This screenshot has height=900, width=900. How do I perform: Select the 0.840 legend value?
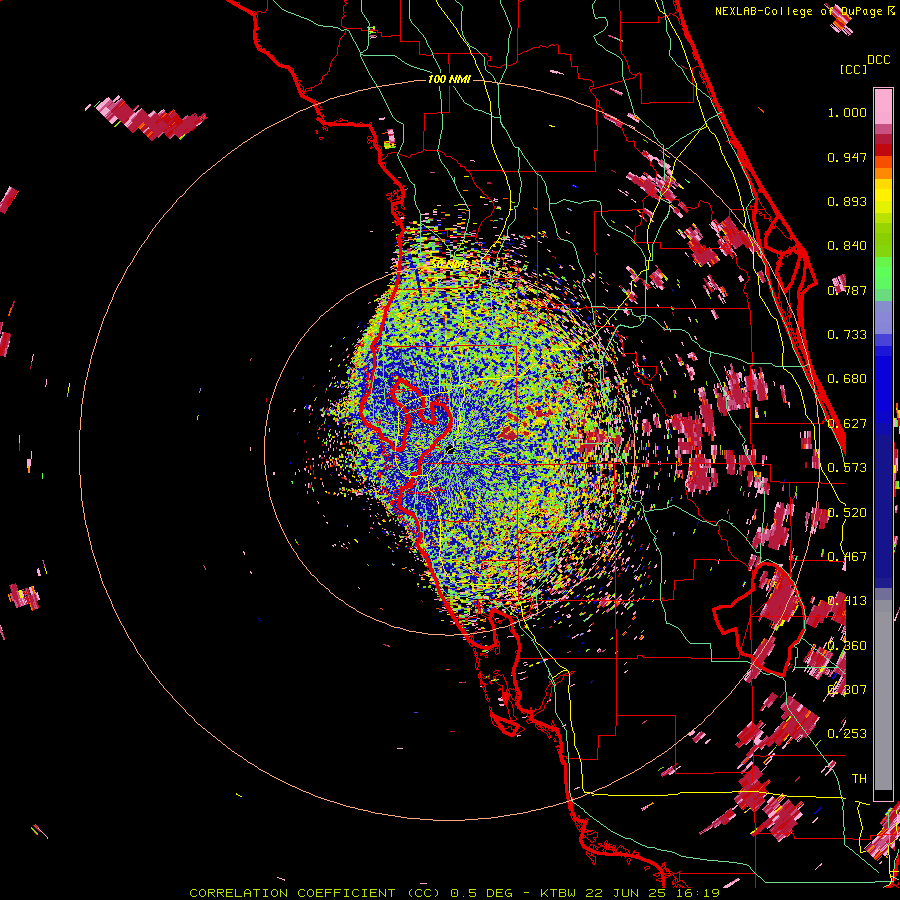tap(847, 245)
